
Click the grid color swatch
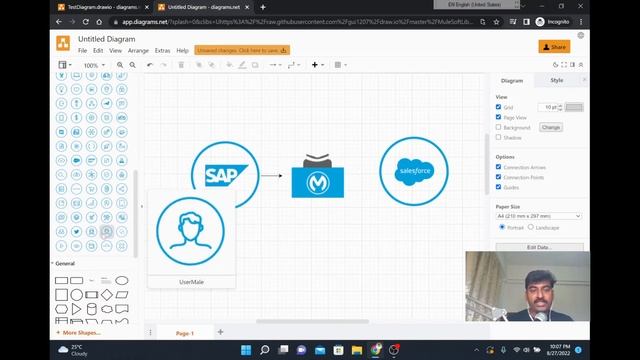point(574,107)
